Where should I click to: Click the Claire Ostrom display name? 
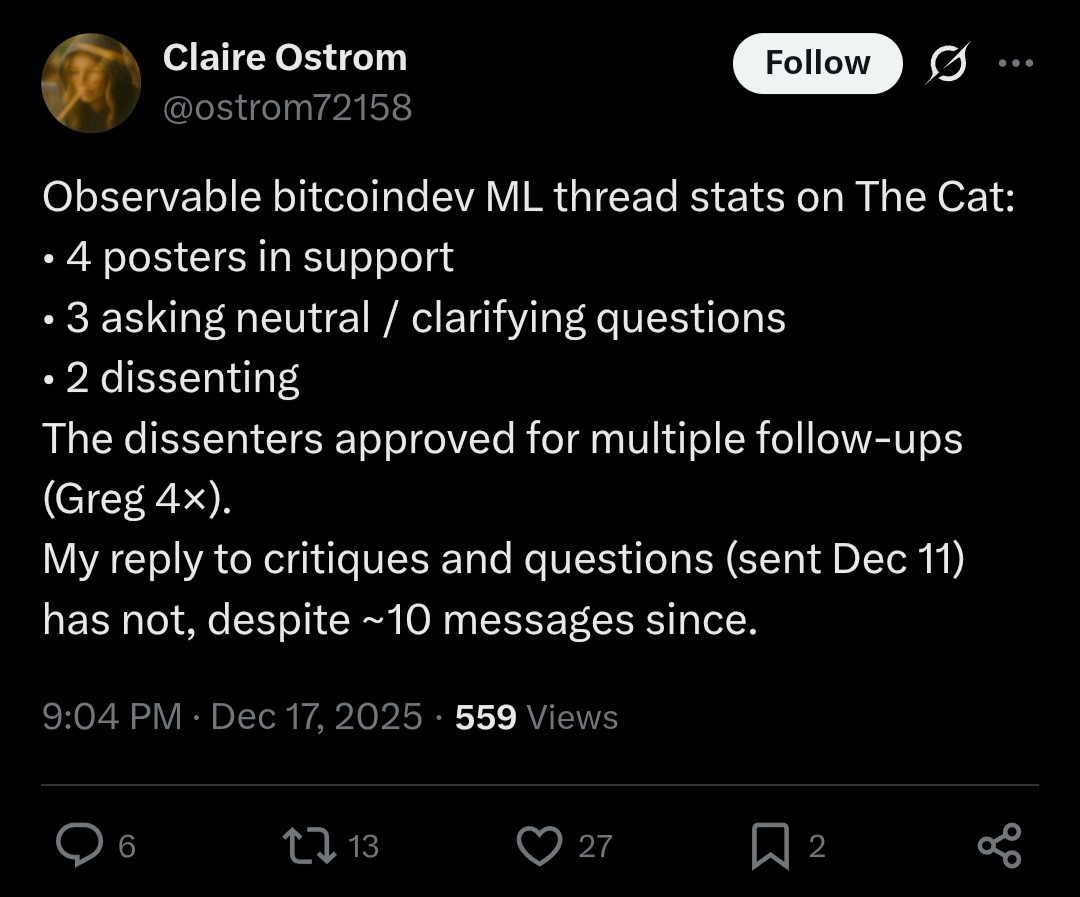pyautogui.click(x=284, y=57)
